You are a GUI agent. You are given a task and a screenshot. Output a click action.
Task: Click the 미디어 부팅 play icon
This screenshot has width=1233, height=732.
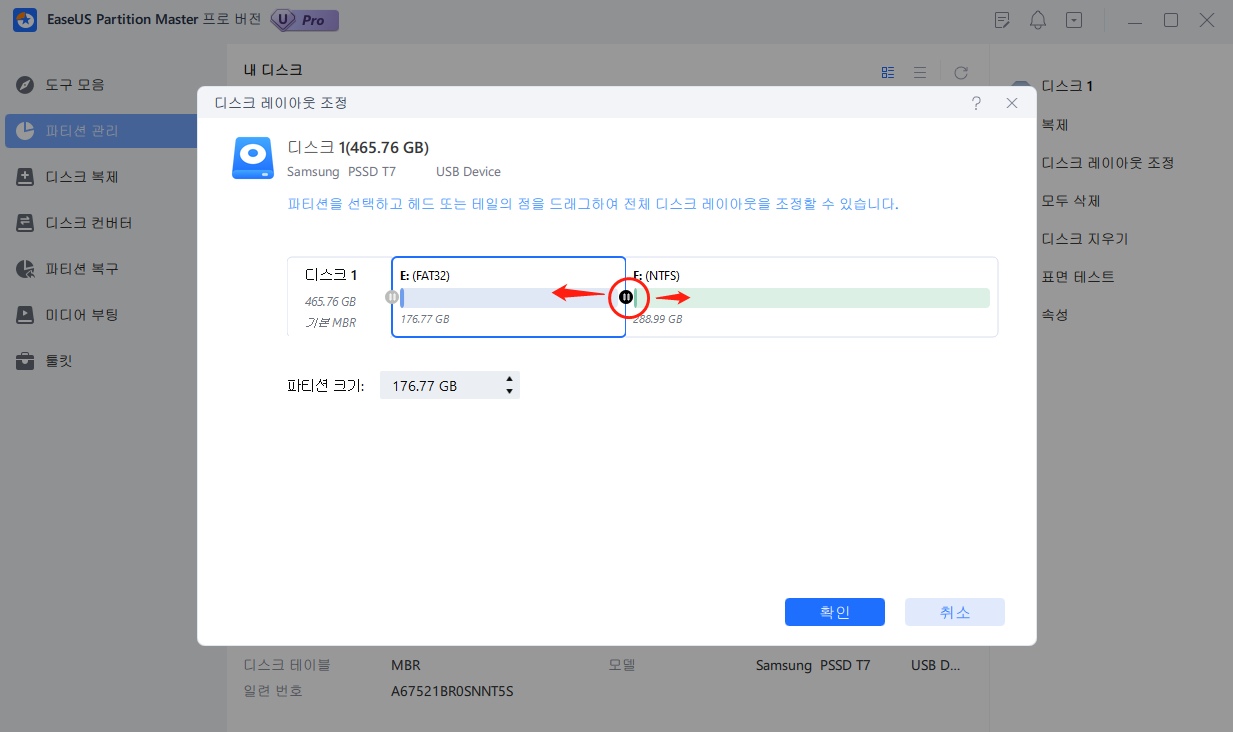pos(26,315)
